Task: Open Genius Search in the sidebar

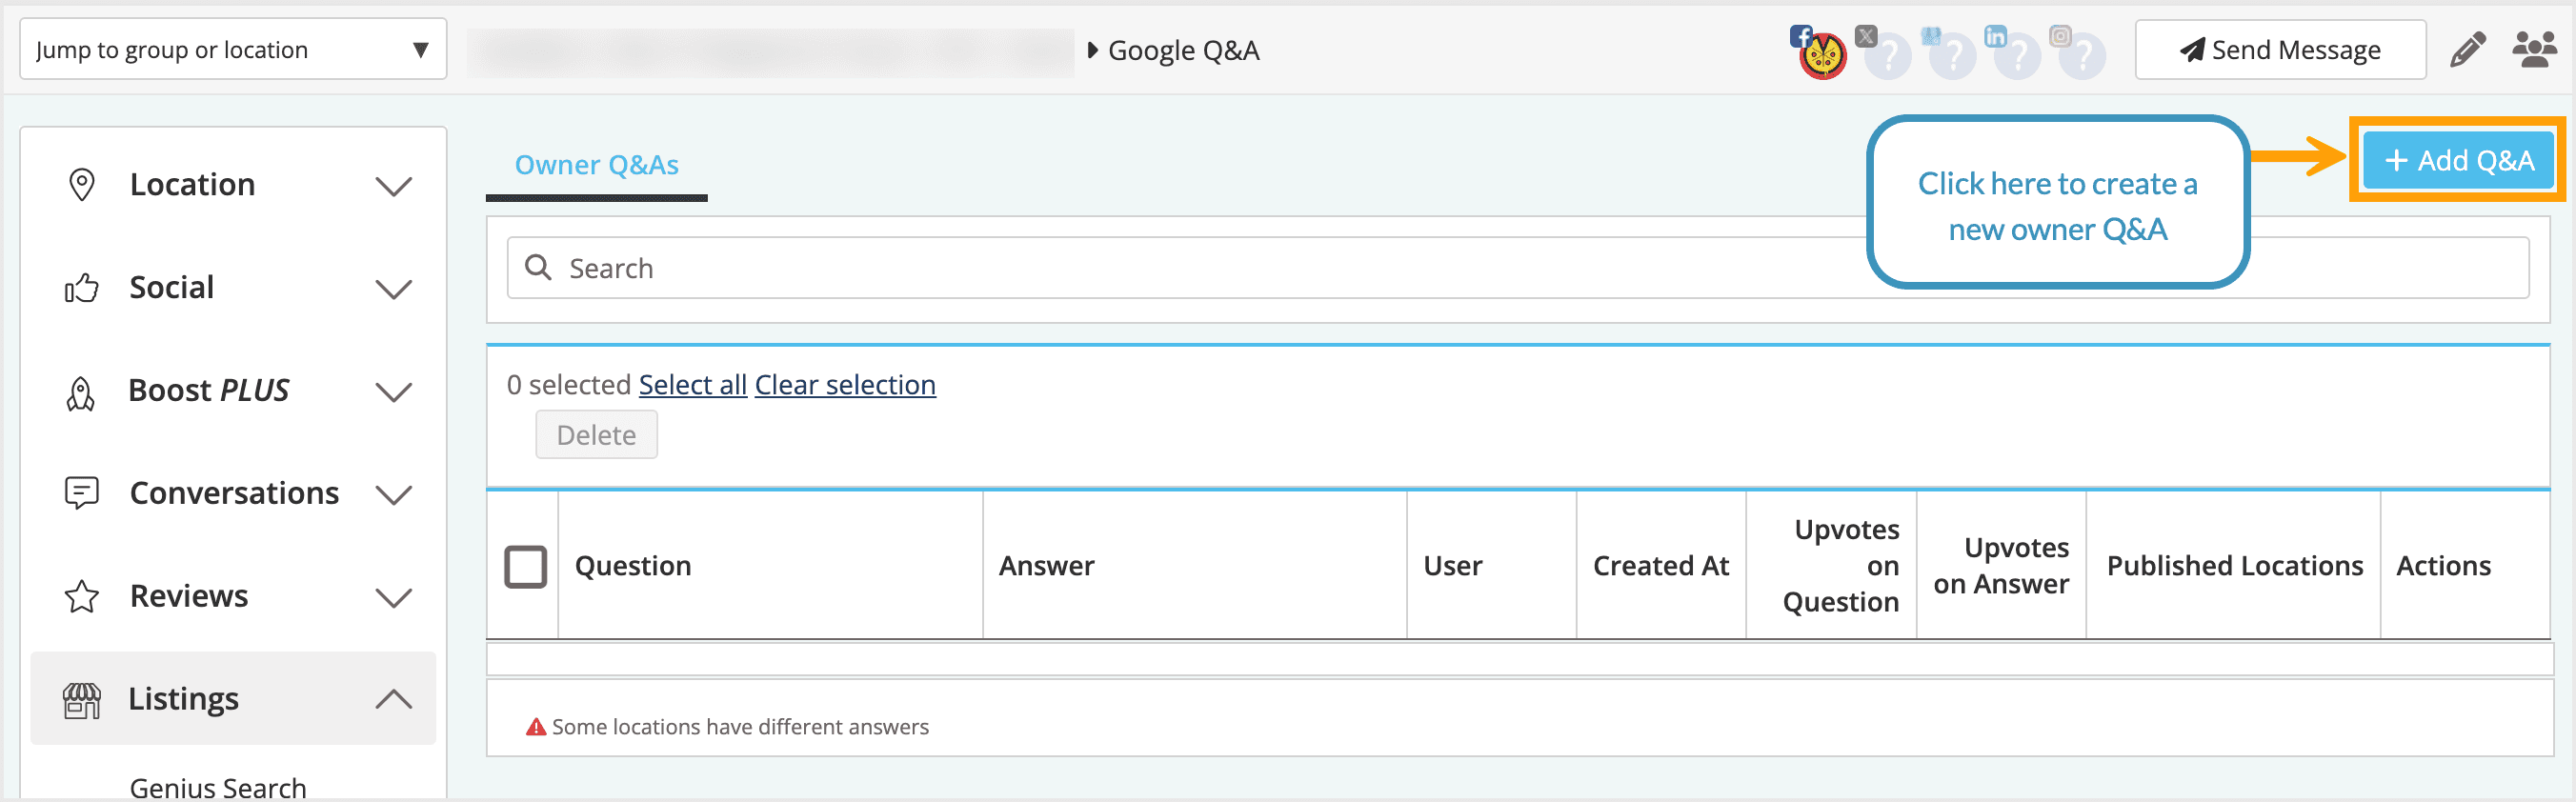Action: click(218, 787)
